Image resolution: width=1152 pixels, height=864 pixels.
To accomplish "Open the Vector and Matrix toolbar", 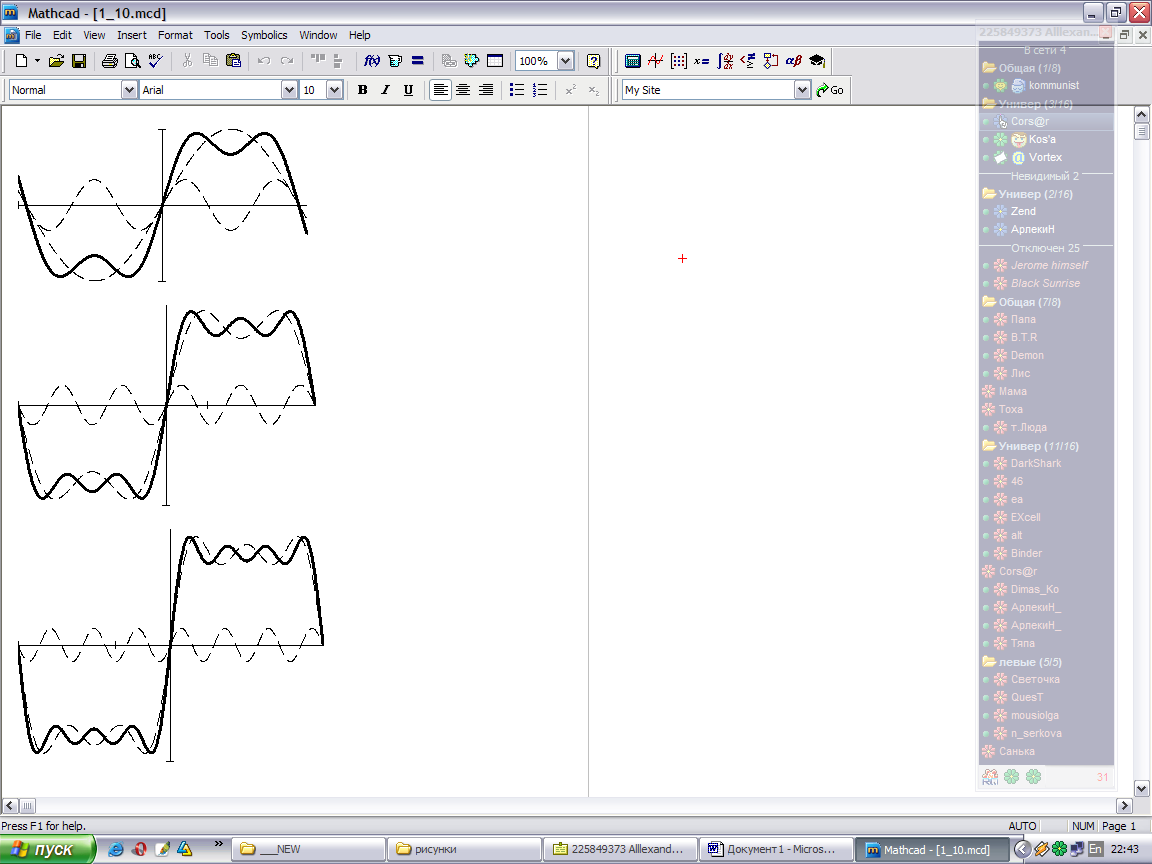I will [678, 61].
